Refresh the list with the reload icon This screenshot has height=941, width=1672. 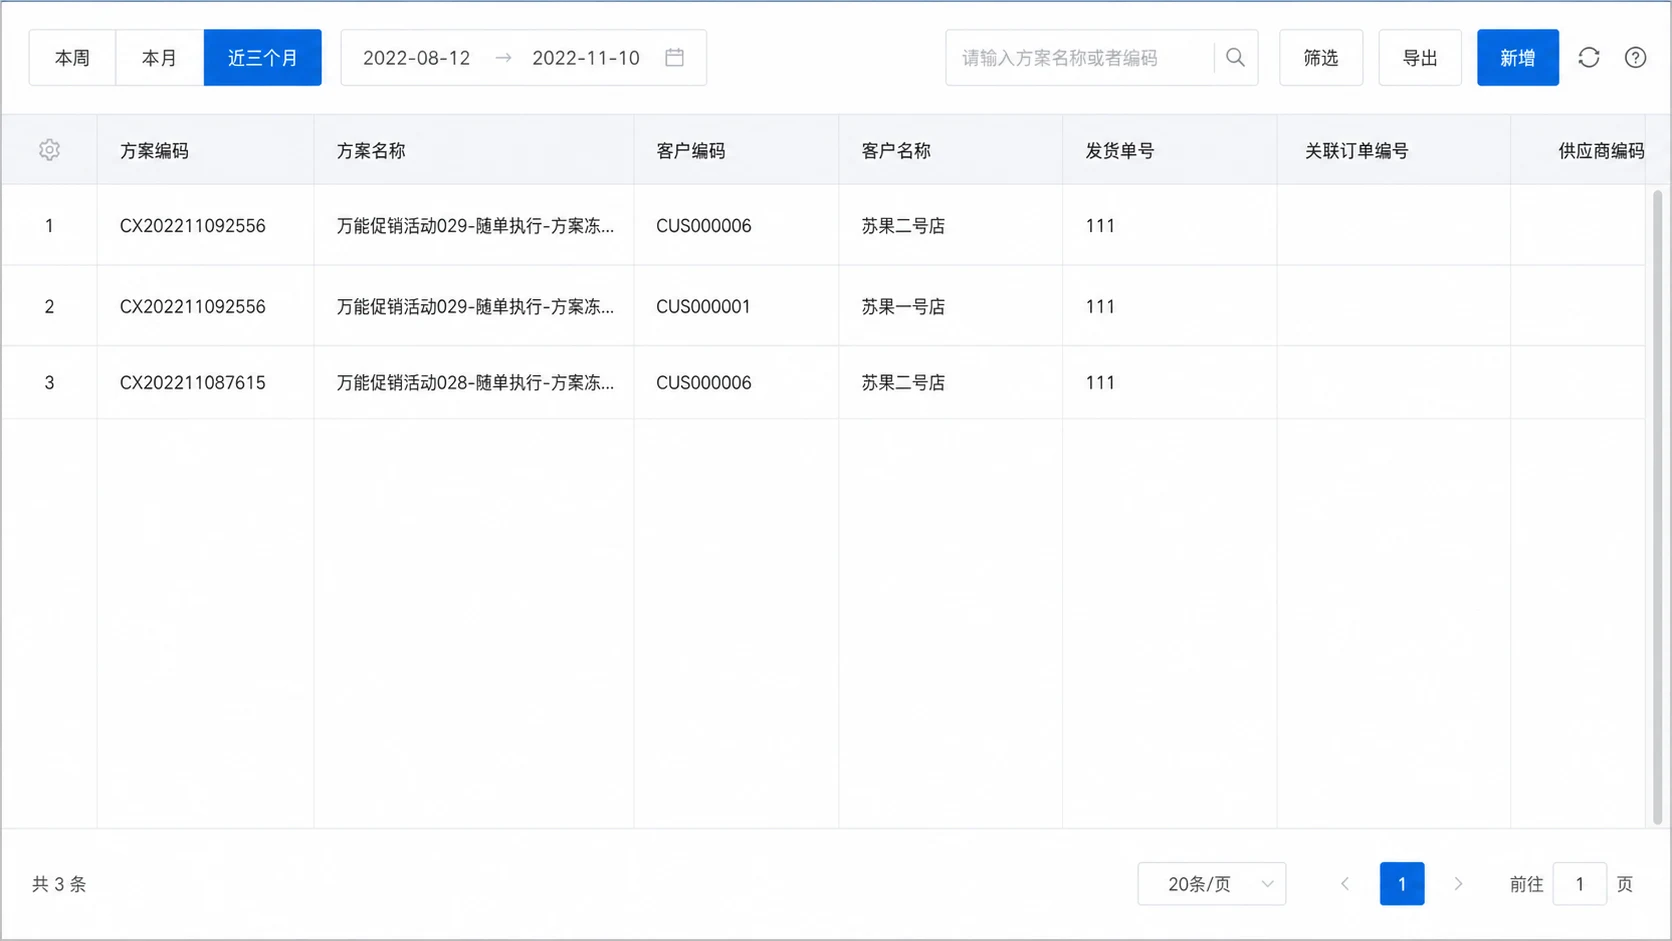point(1589,58)
